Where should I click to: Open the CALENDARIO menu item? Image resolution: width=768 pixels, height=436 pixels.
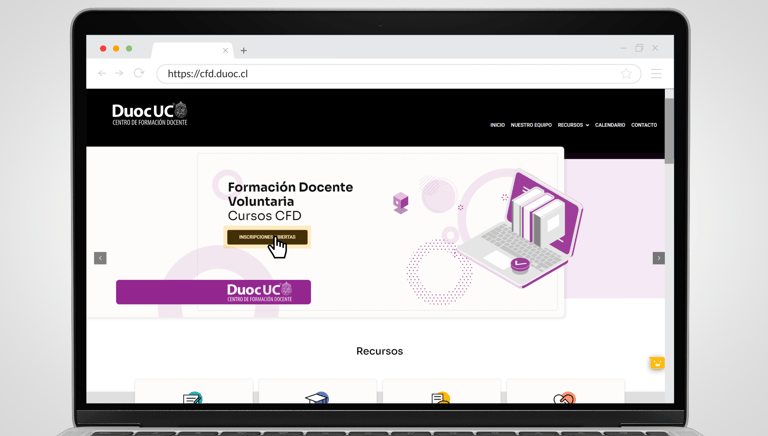coord(610,125)
